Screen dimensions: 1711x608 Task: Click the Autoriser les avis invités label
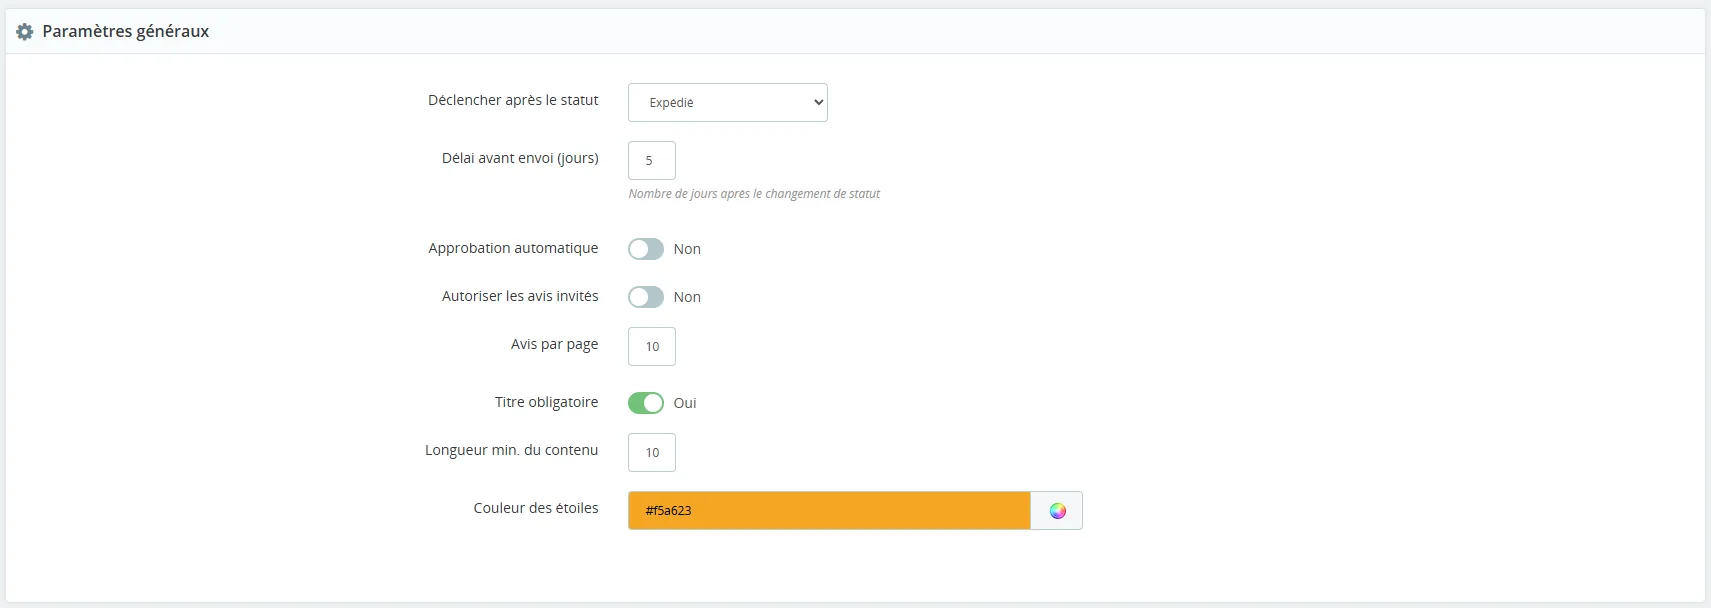point(520,296)
